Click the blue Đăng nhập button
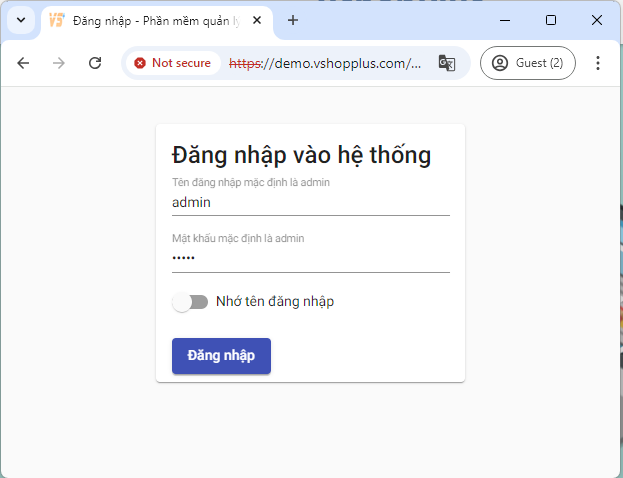 pos(221,356)
